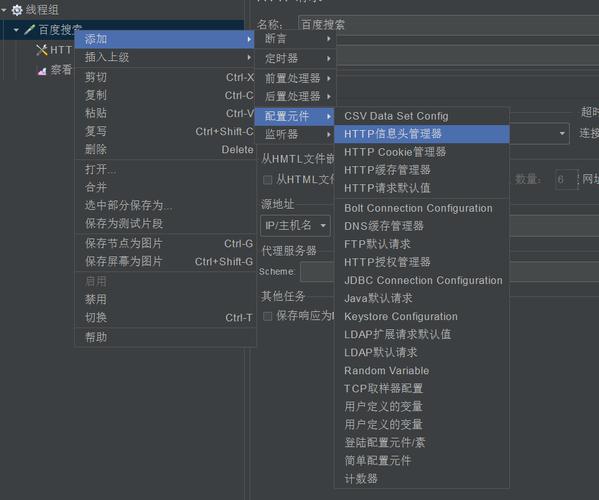Screen dimensions: 599x500
Task: Choose 粘贴 from context menu
Action: pos(165,113)
